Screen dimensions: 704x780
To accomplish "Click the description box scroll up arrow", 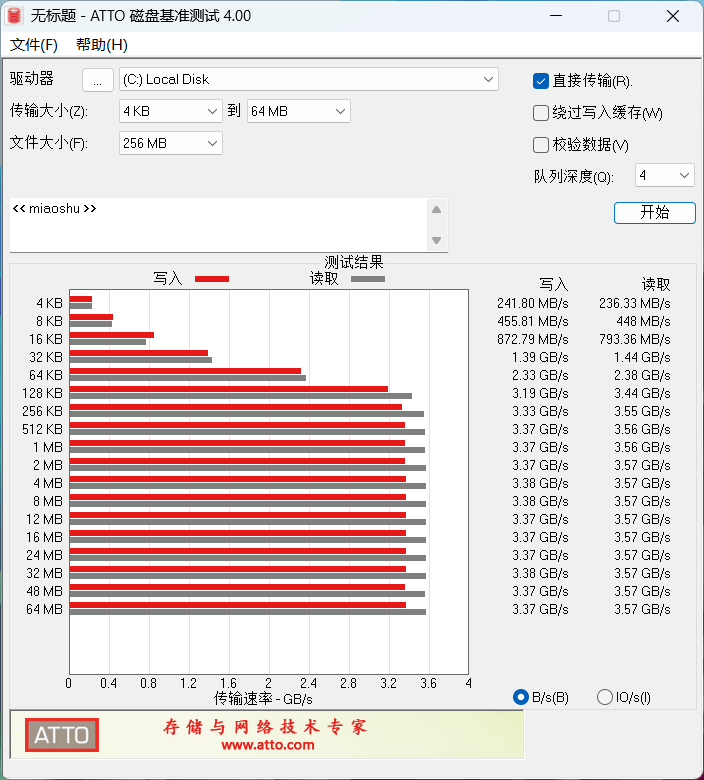I will 436,209.
